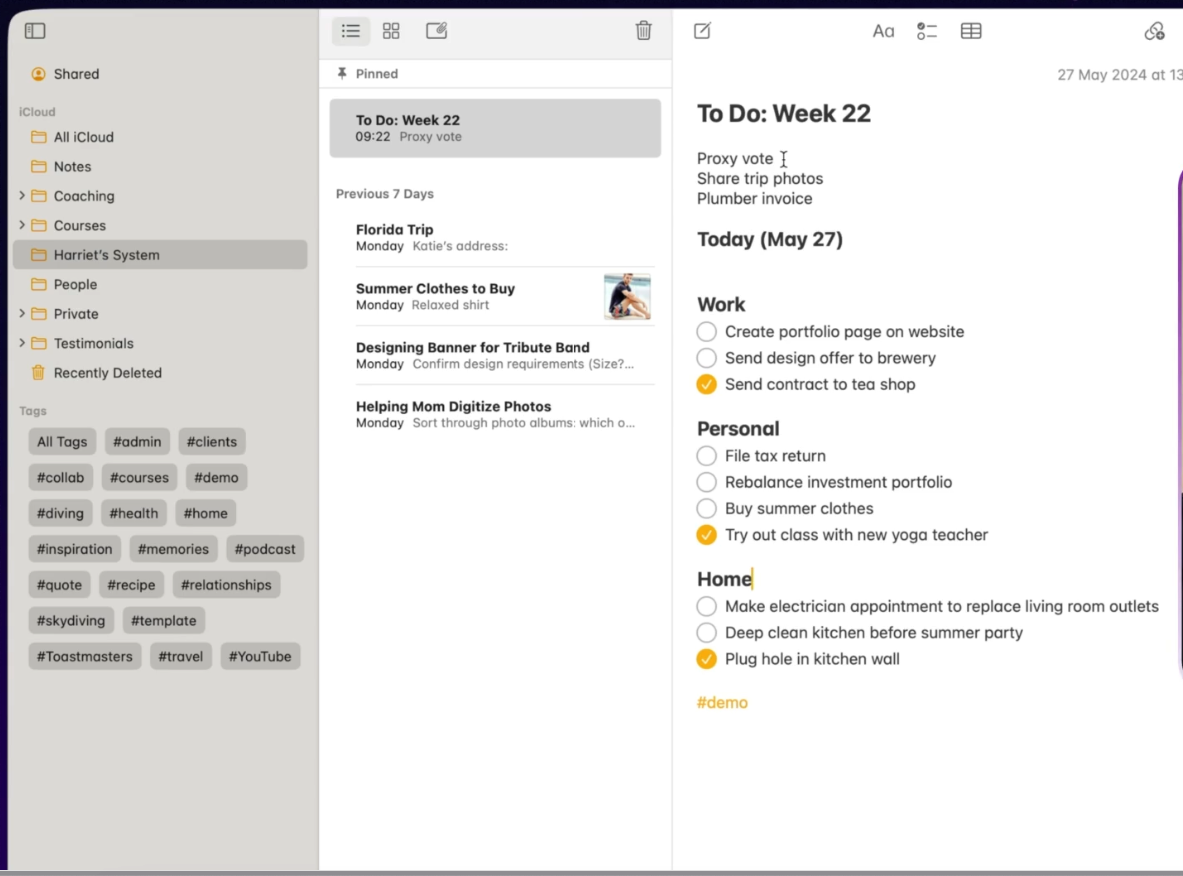Screen dimensions: 1183x876
Task: Expand the Courses folder
Action: coord(22,225)
